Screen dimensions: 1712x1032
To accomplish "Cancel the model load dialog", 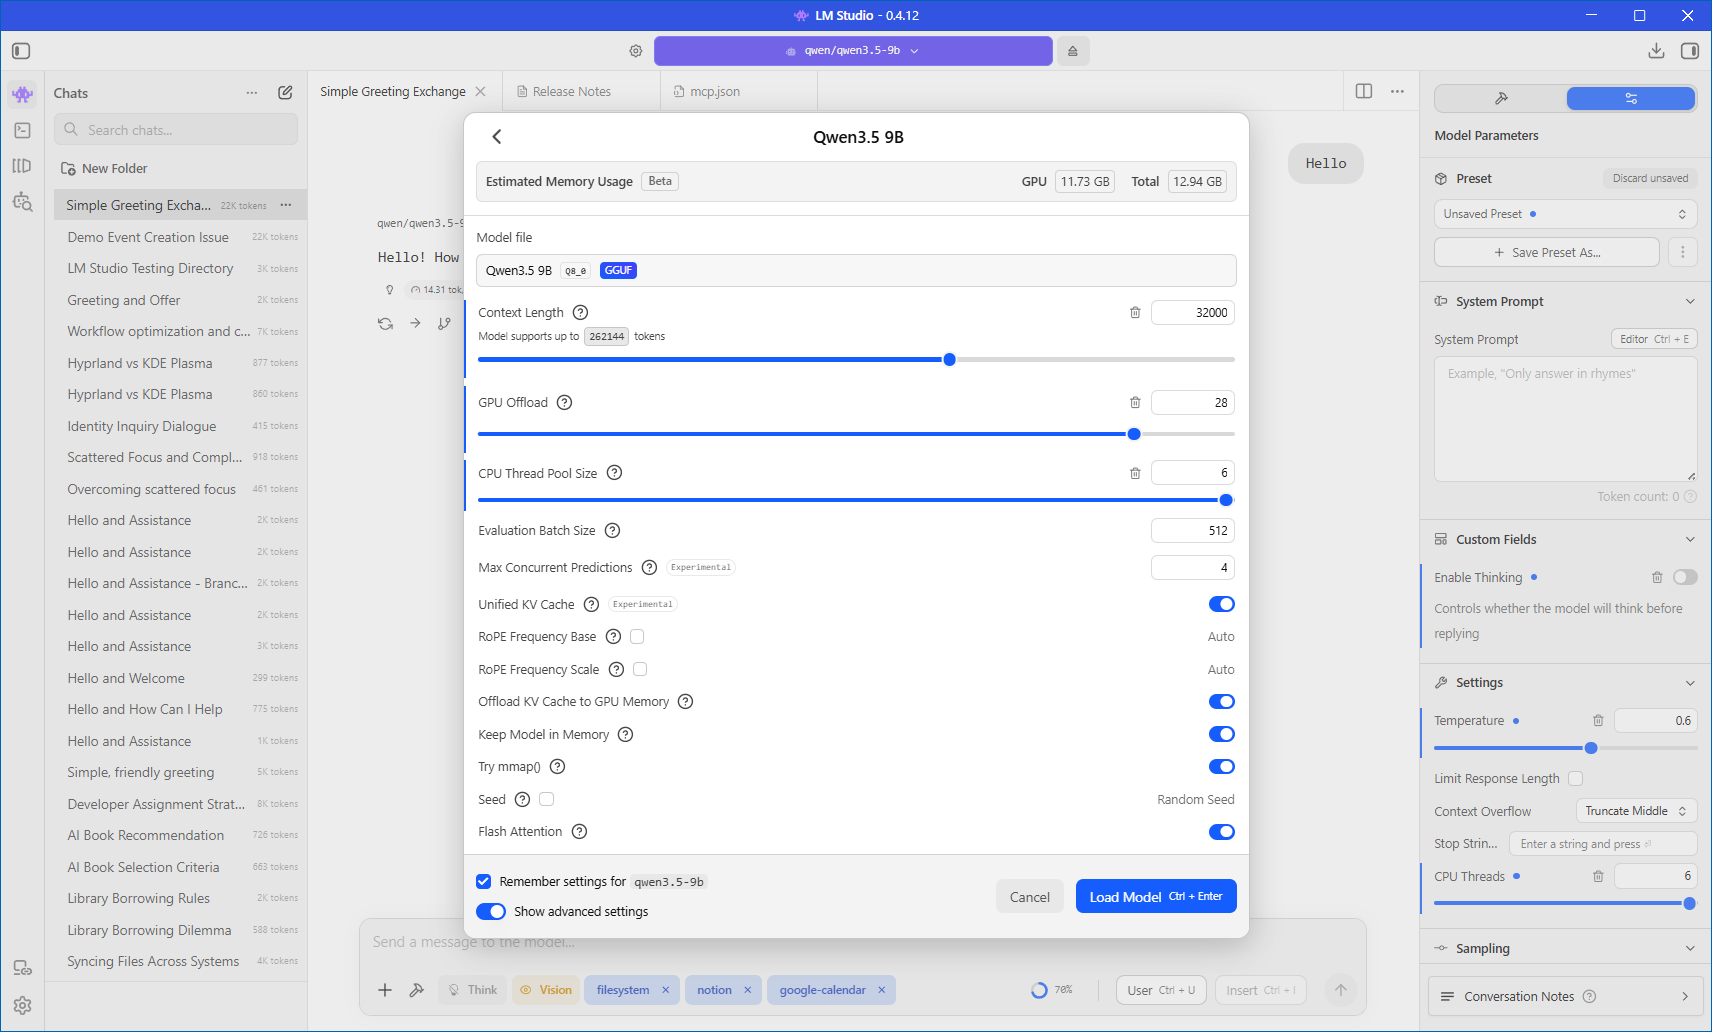I will pos(1029,897).
